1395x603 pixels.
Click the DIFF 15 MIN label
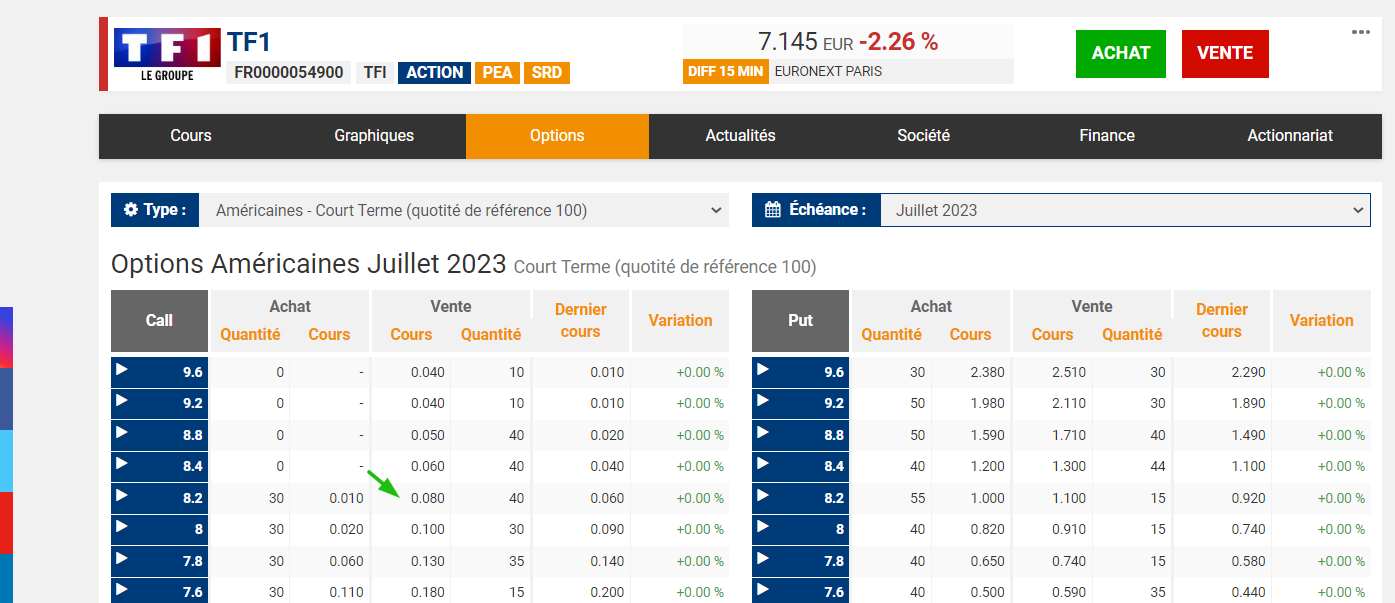coord(726,72)
